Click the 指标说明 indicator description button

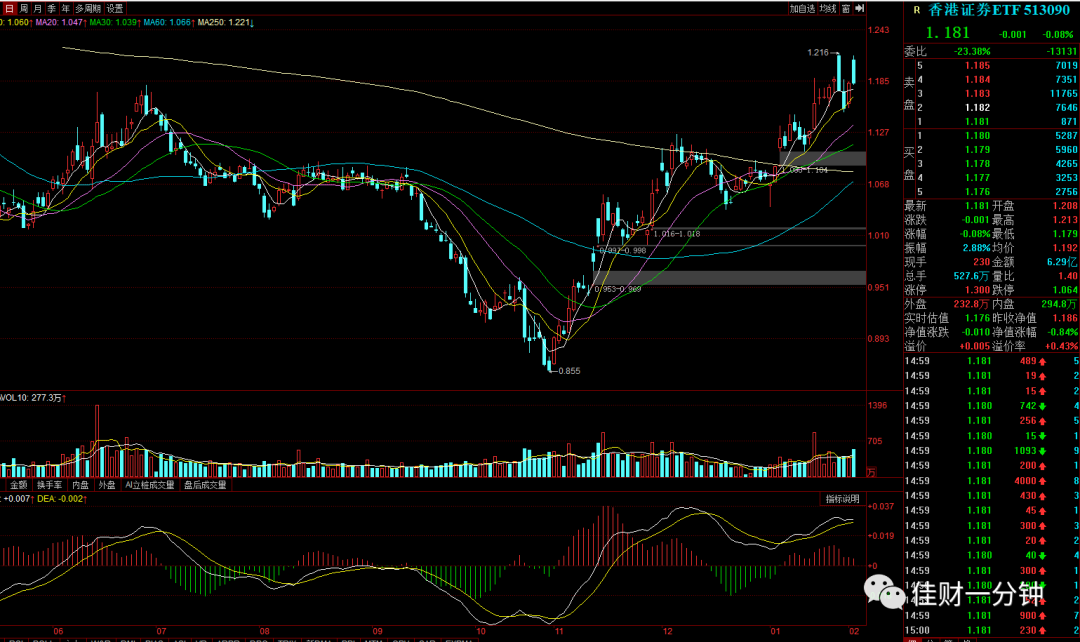842,499
